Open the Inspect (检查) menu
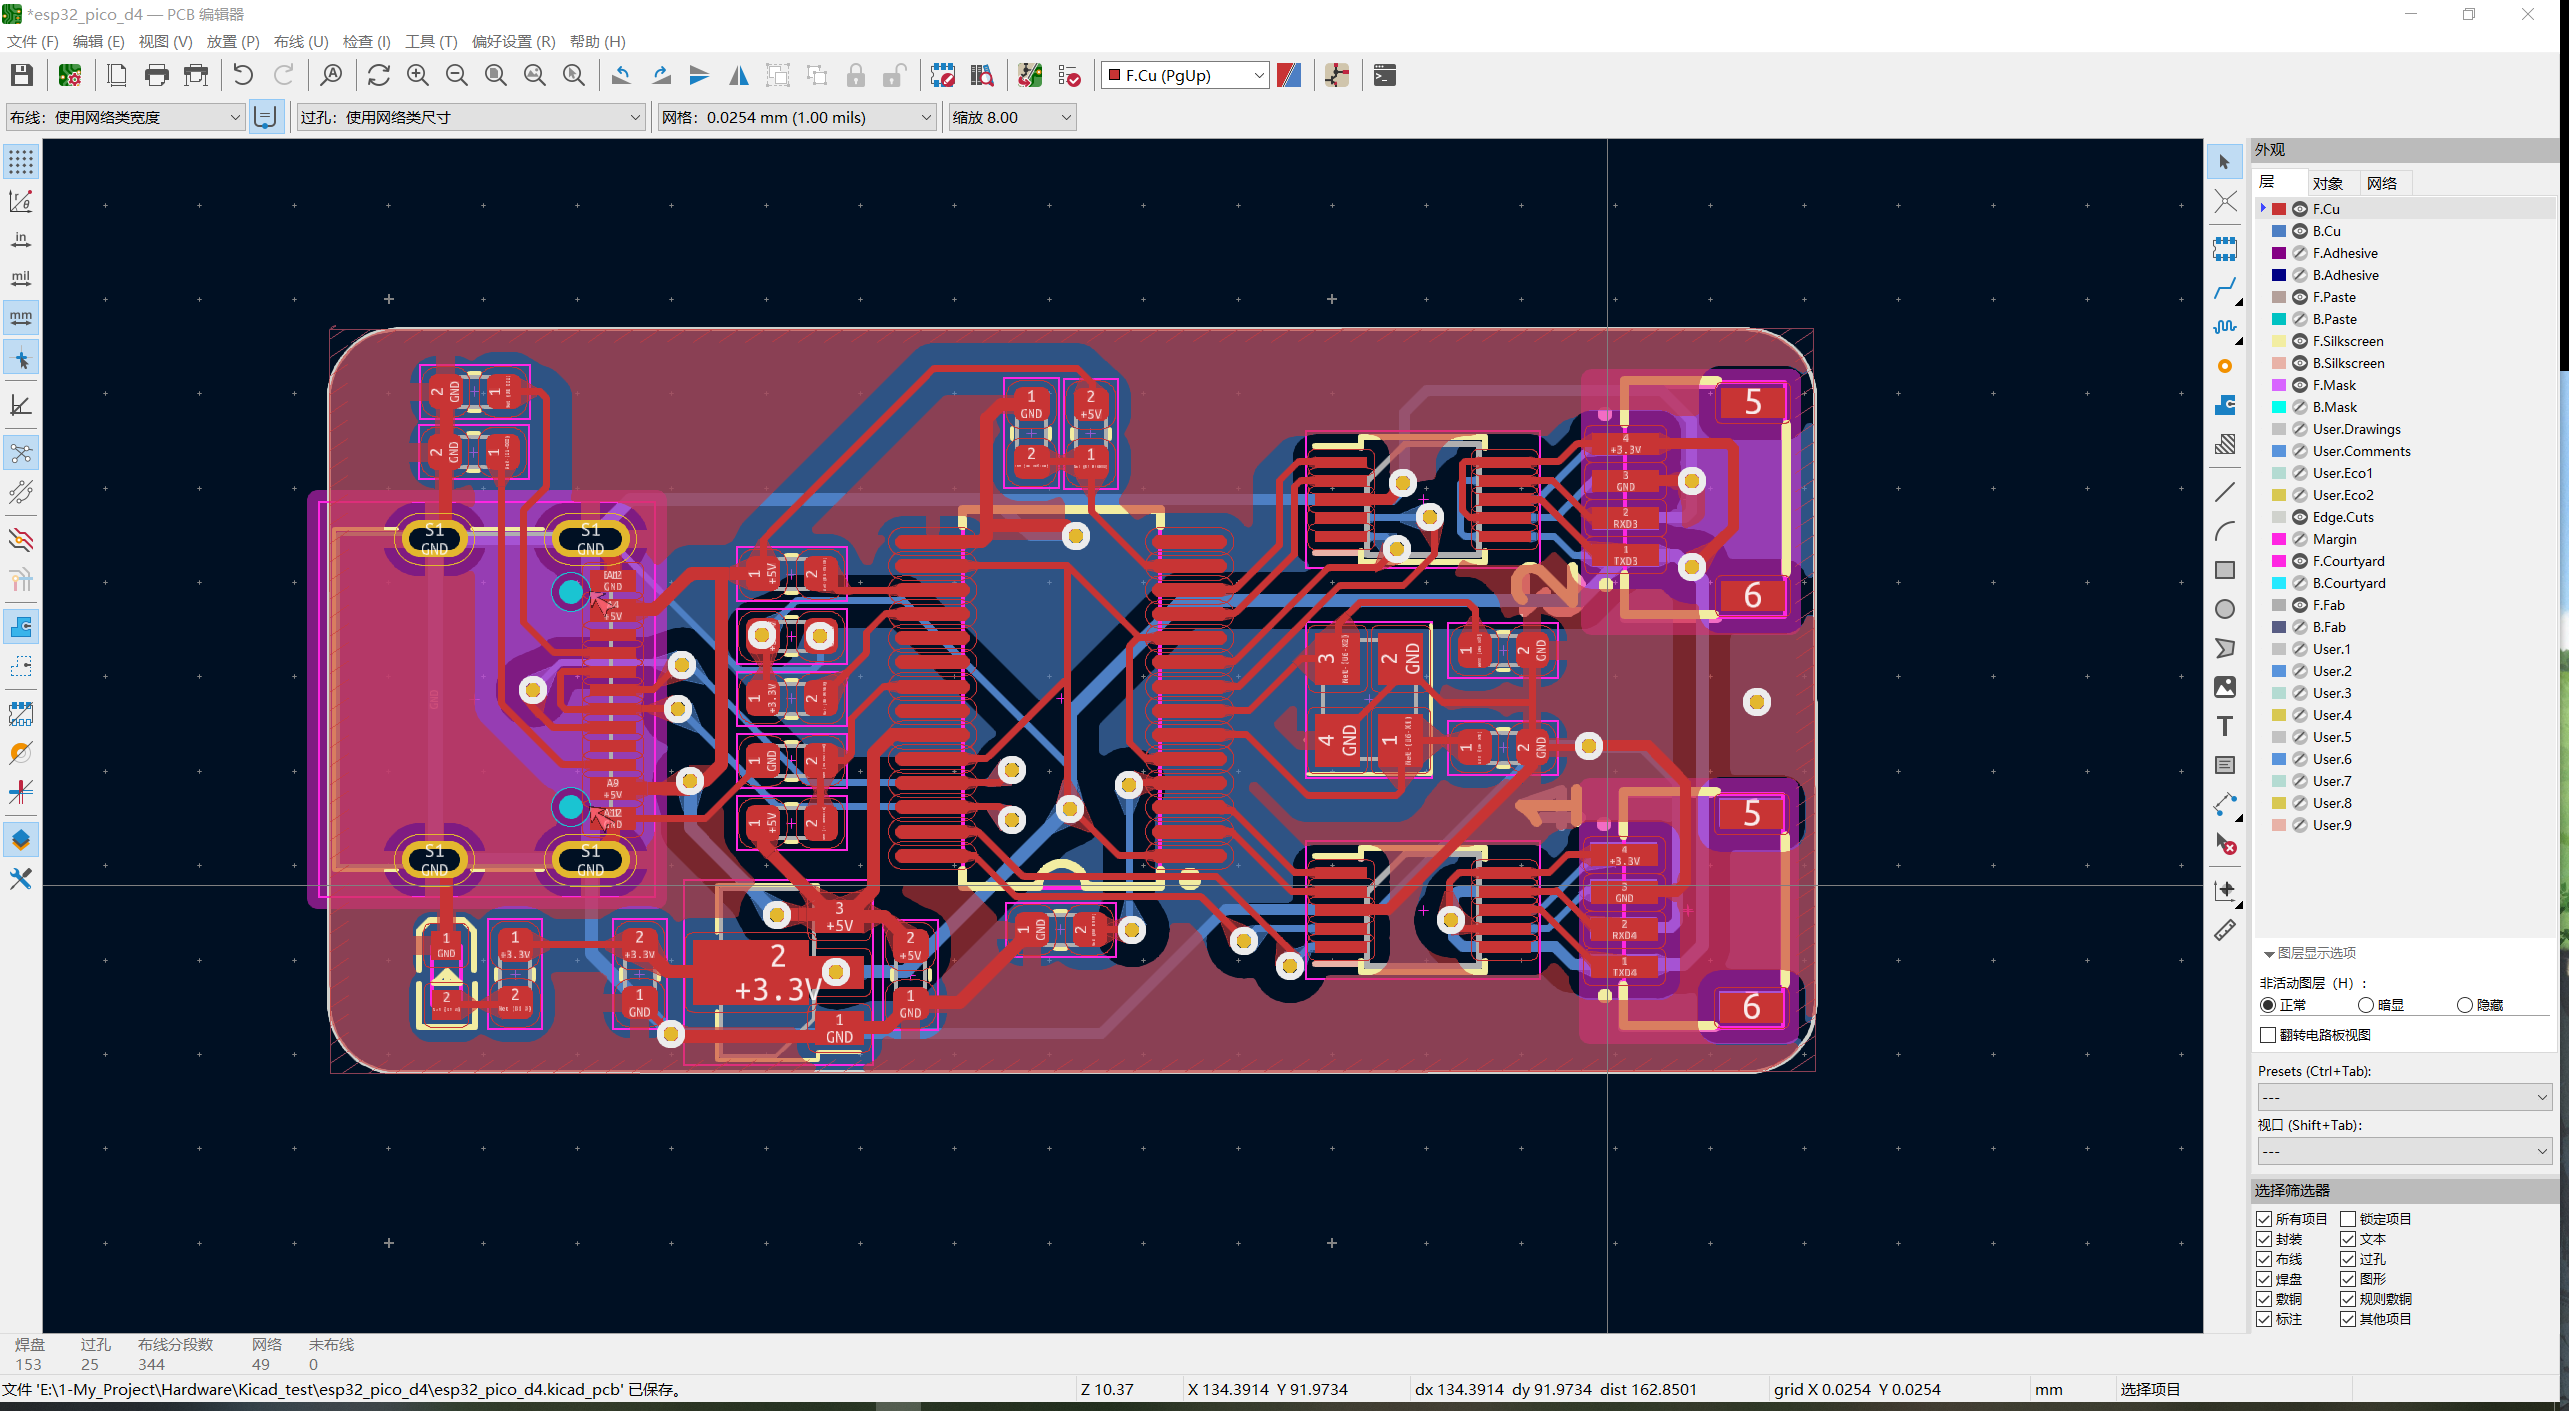This screenshot has width=2569, height=1411. [x=366, y=41]
